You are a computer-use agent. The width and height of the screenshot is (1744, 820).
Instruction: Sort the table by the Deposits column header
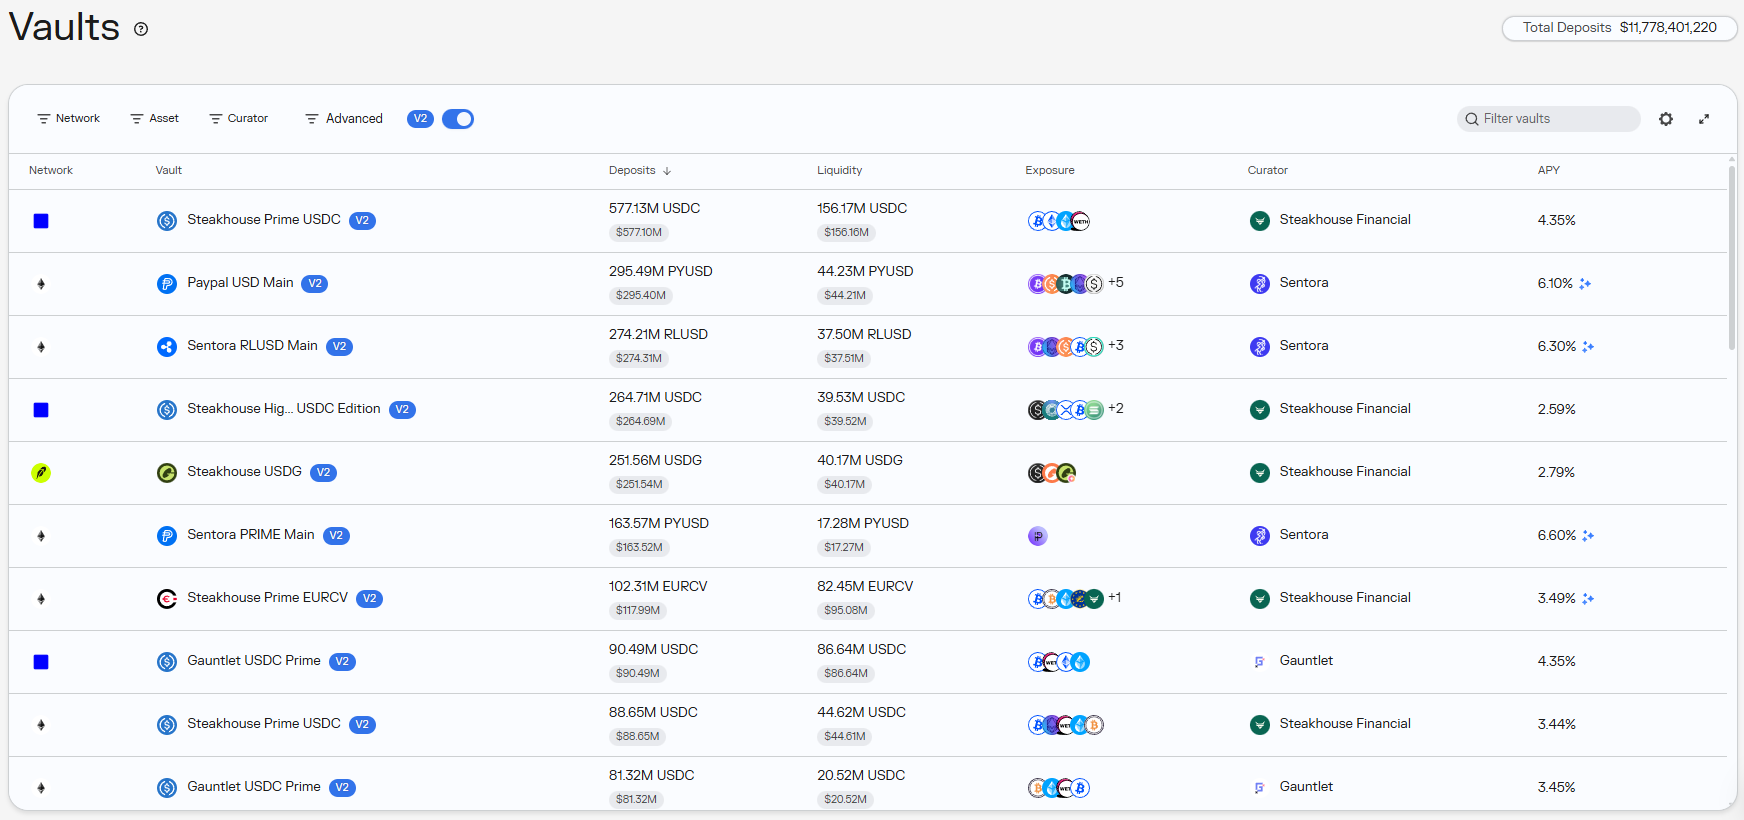(640, 171)
